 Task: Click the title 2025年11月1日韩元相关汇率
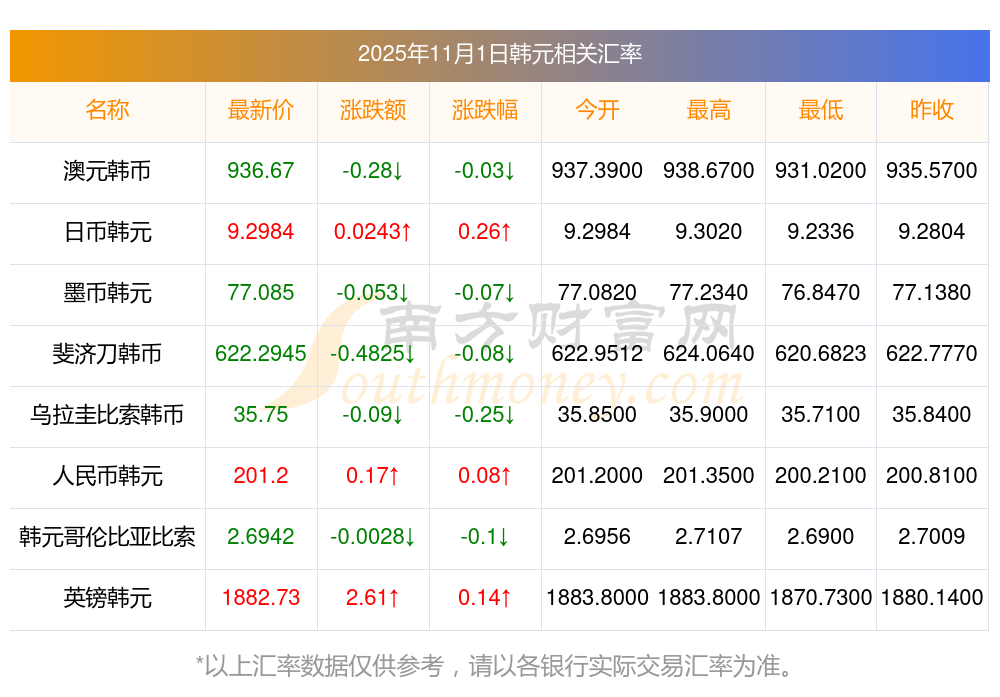coord(499,54)
